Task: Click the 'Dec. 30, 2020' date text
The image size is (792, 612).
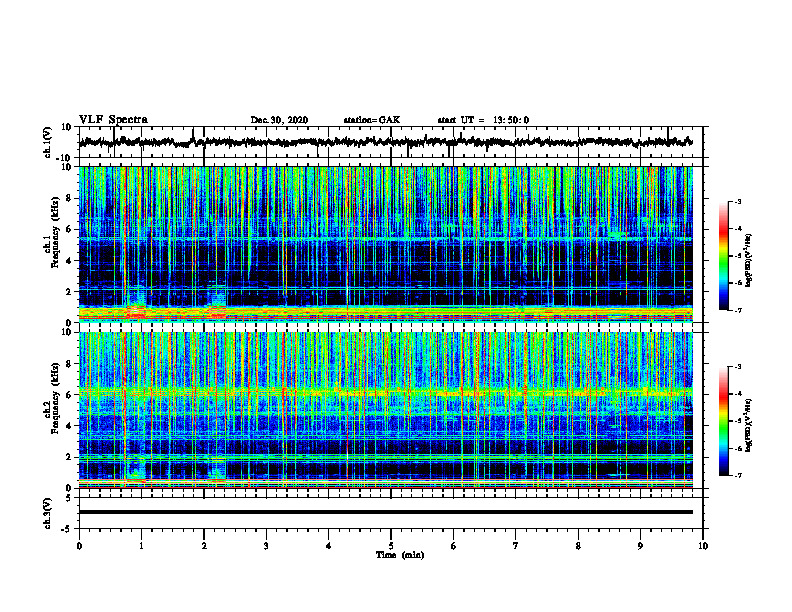Action: pos(279,120)
